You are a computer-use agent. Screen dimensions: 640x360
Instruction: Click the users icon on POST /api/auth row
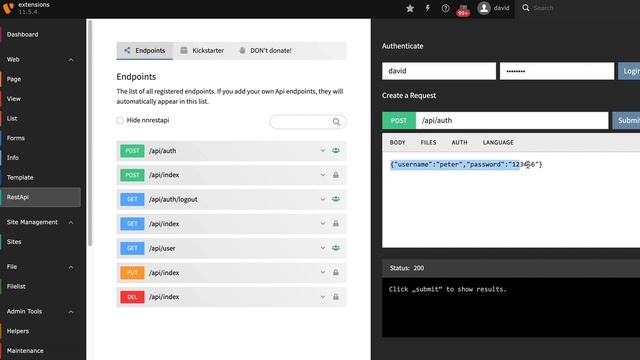[x=336, y=151]
